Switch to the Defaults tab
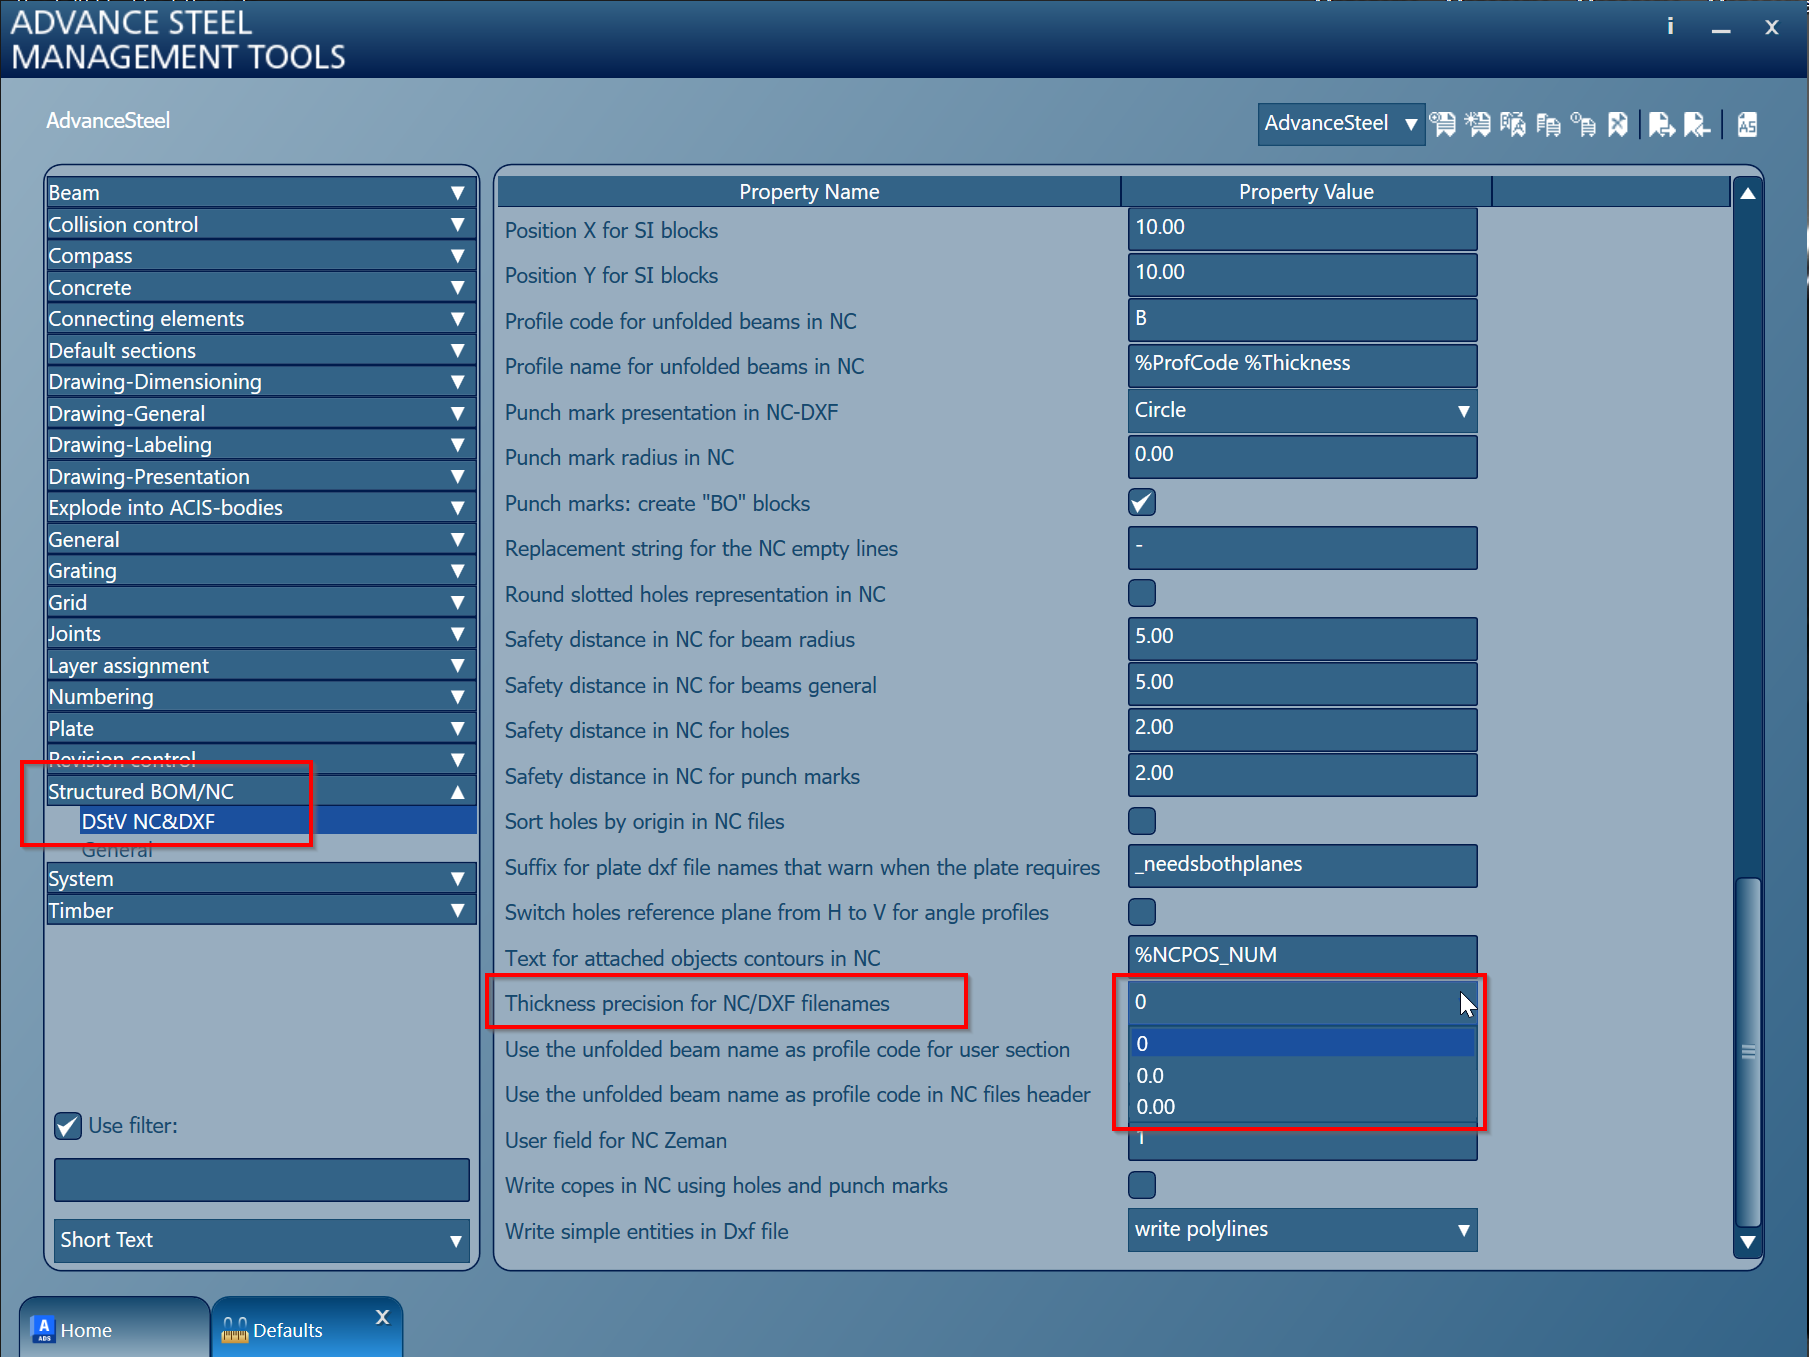Screen dimensions: 1809x1357 [x=306, y=1329]
